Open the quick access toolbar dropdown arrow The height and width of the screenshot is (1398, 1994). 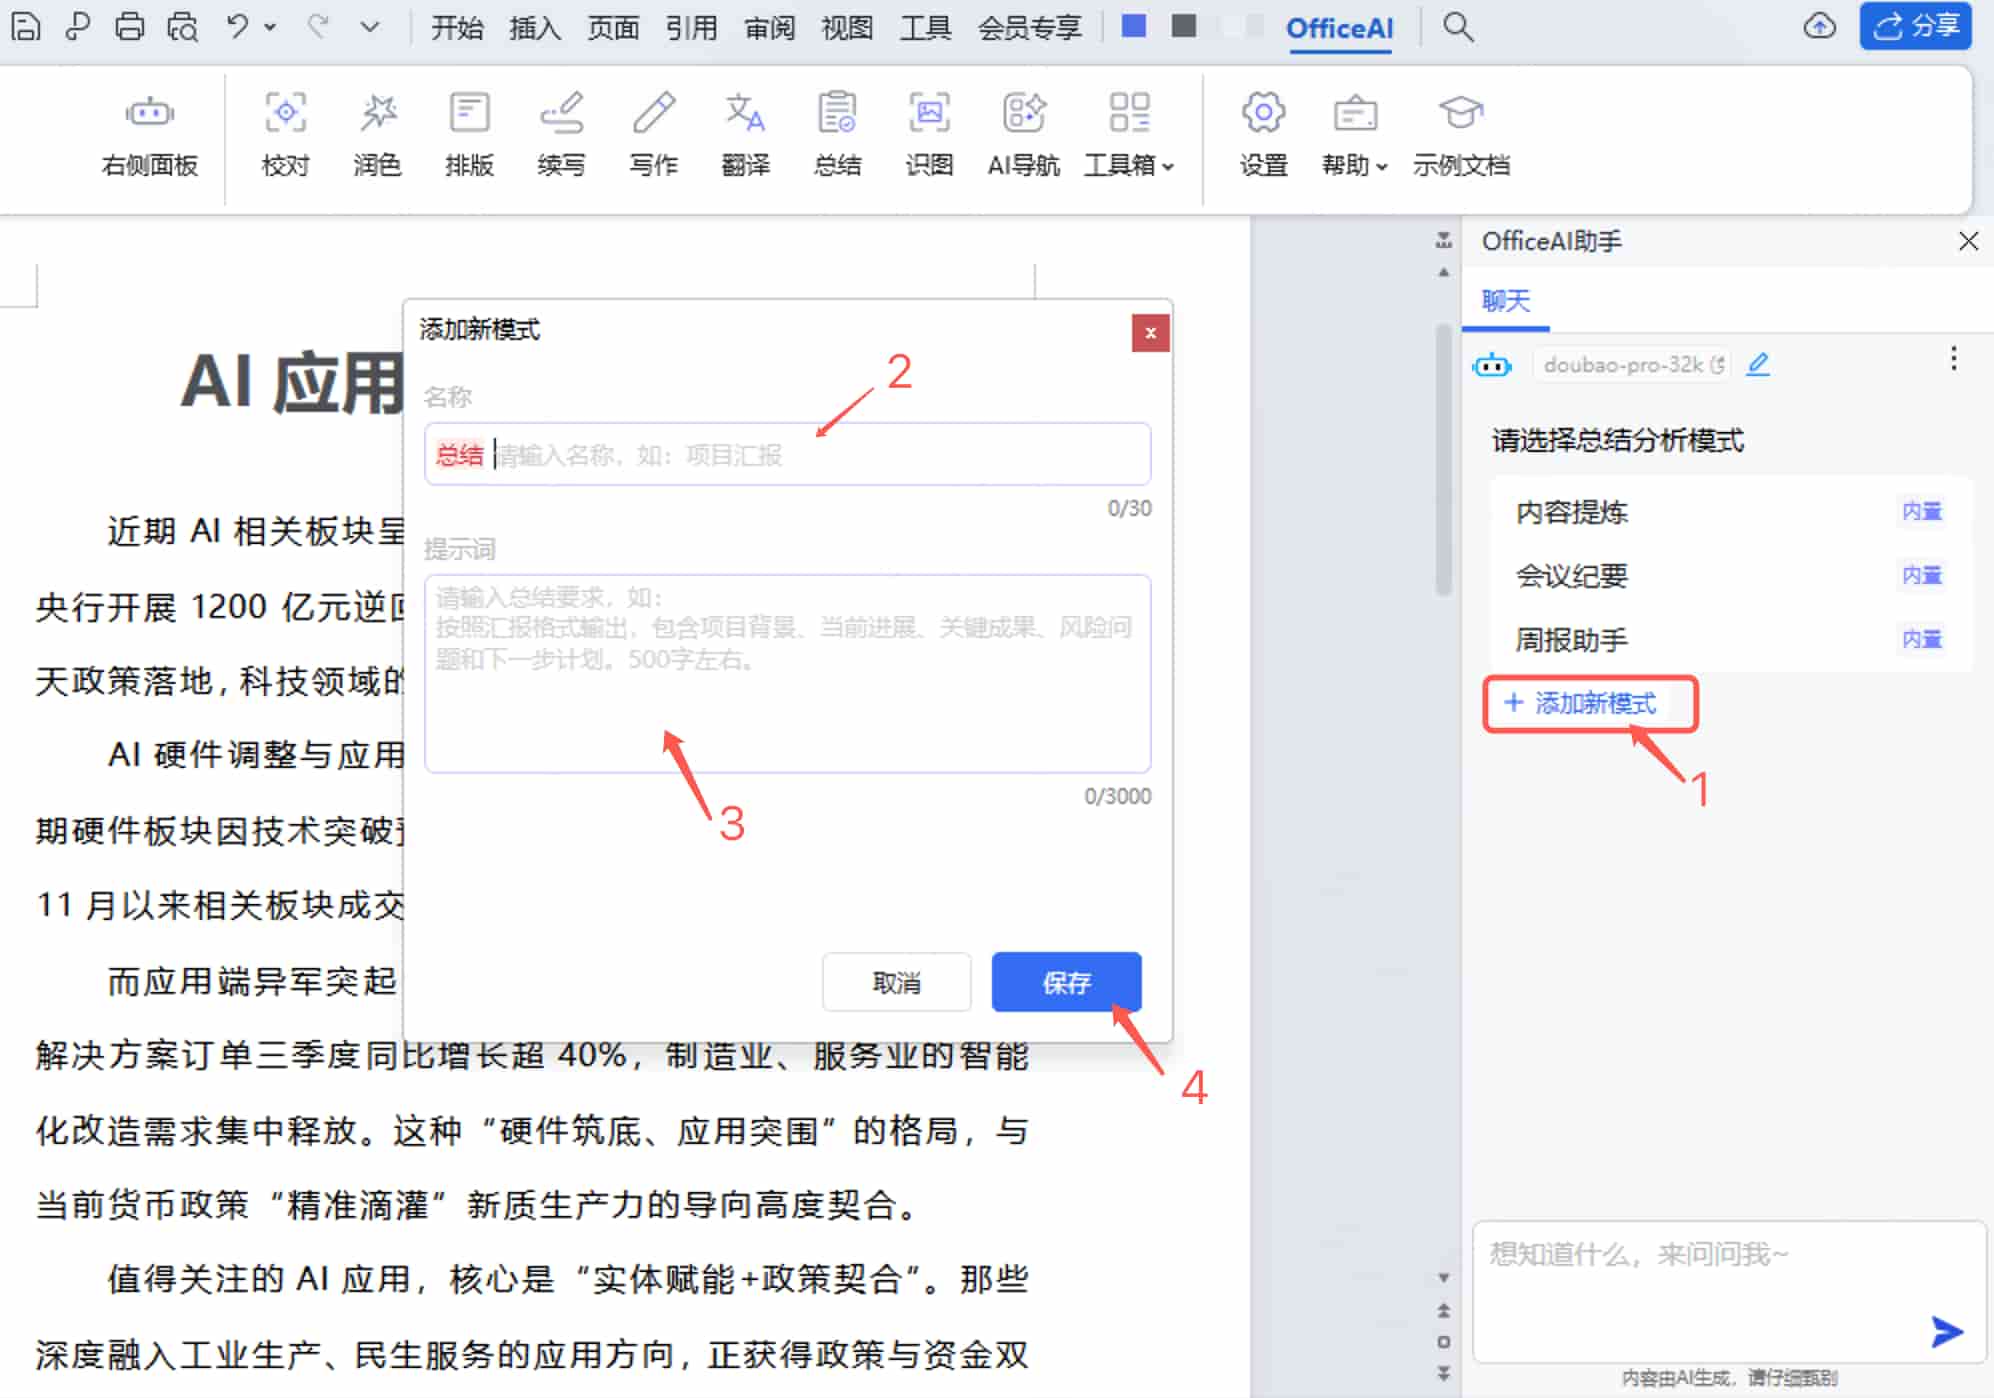pos(370,27)
